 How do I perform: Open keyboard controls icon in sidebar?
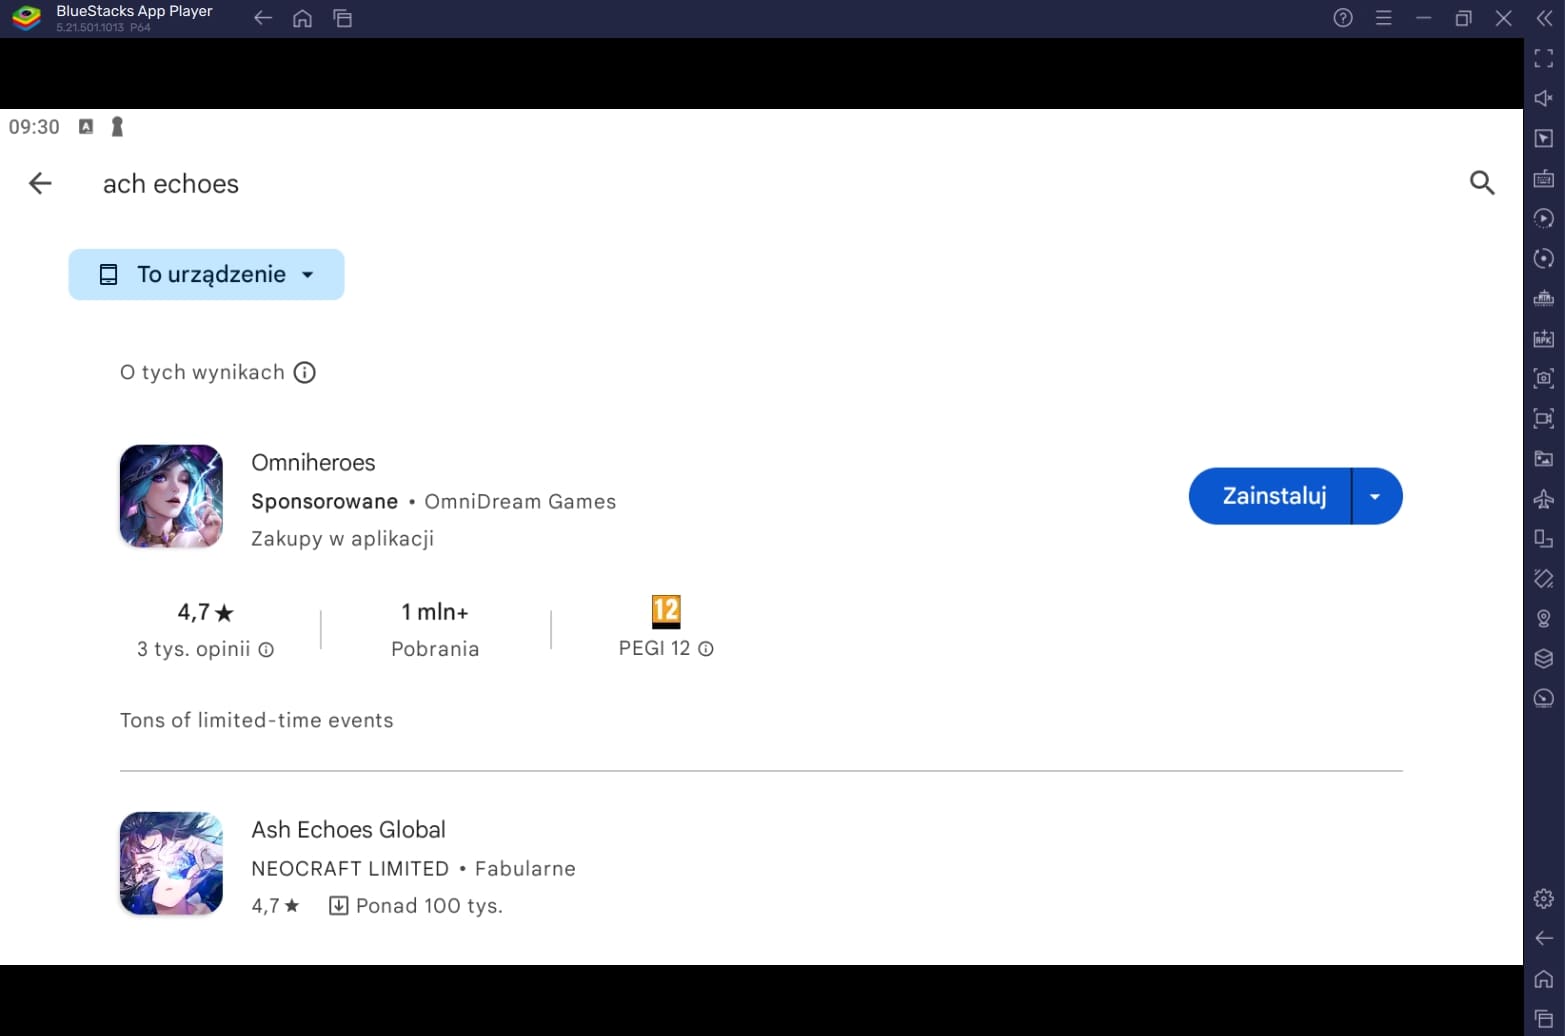1544,179
